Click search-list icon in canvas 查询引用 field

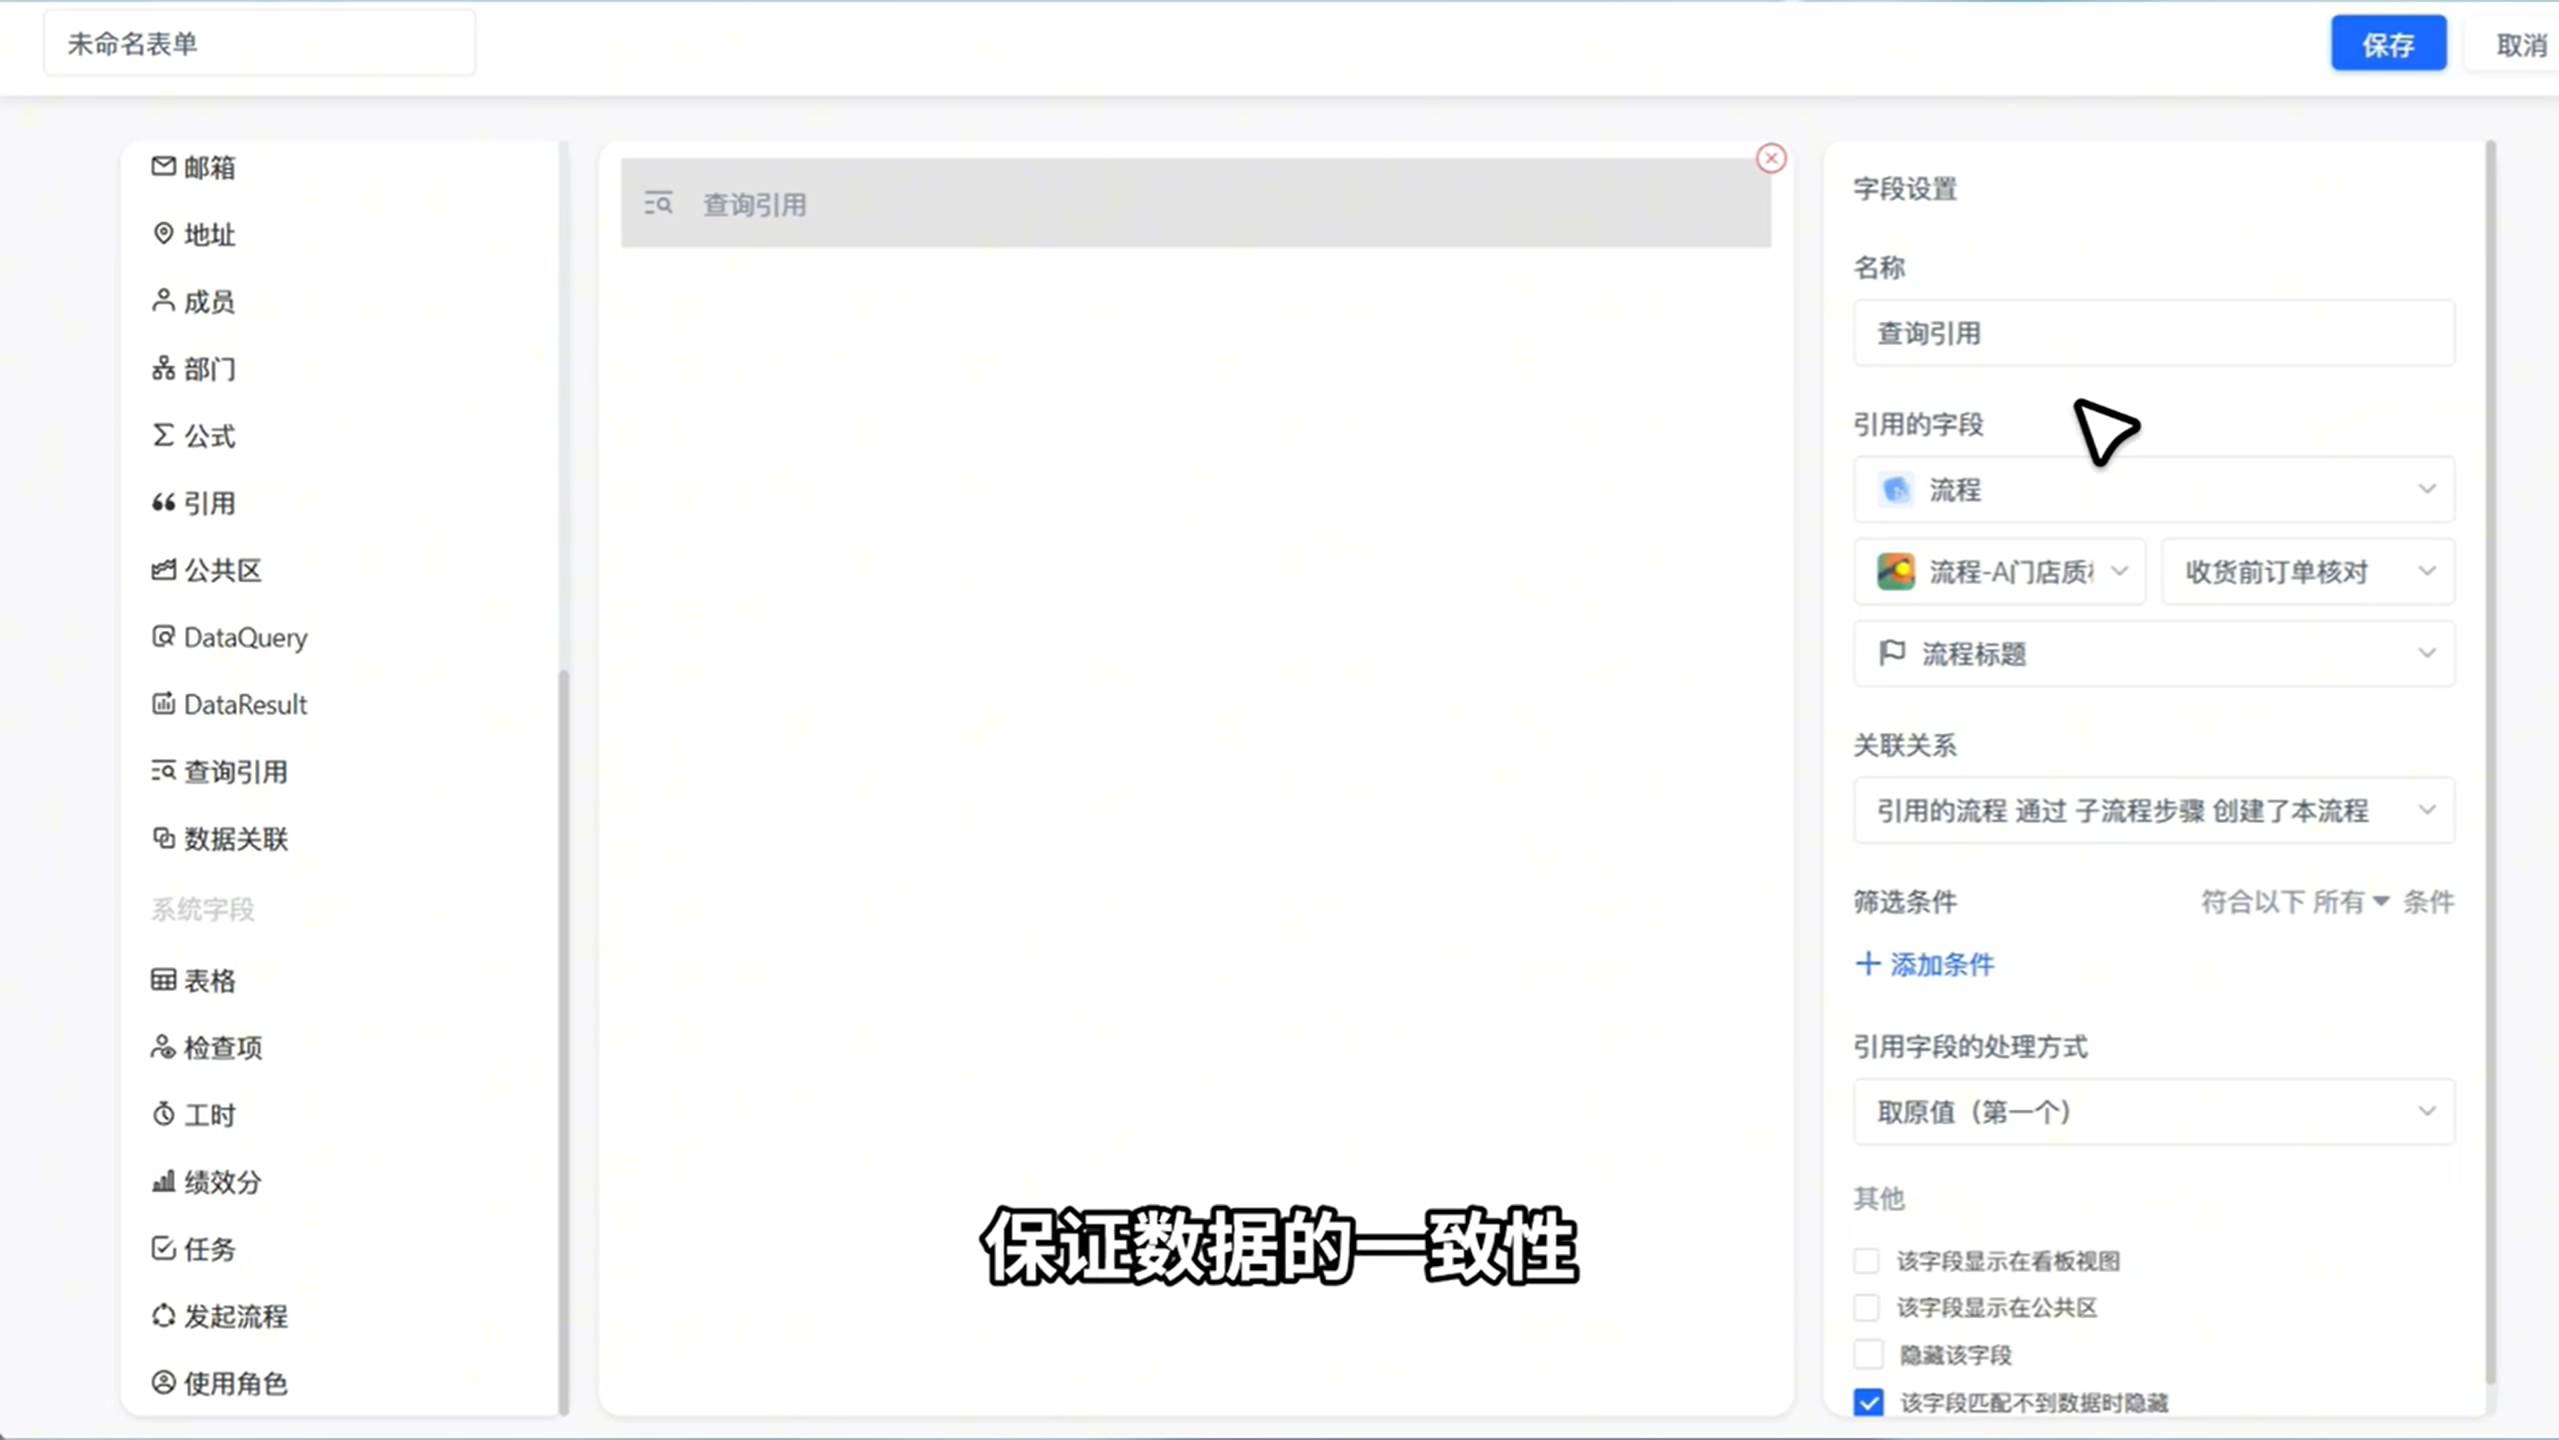pos(659,204)
